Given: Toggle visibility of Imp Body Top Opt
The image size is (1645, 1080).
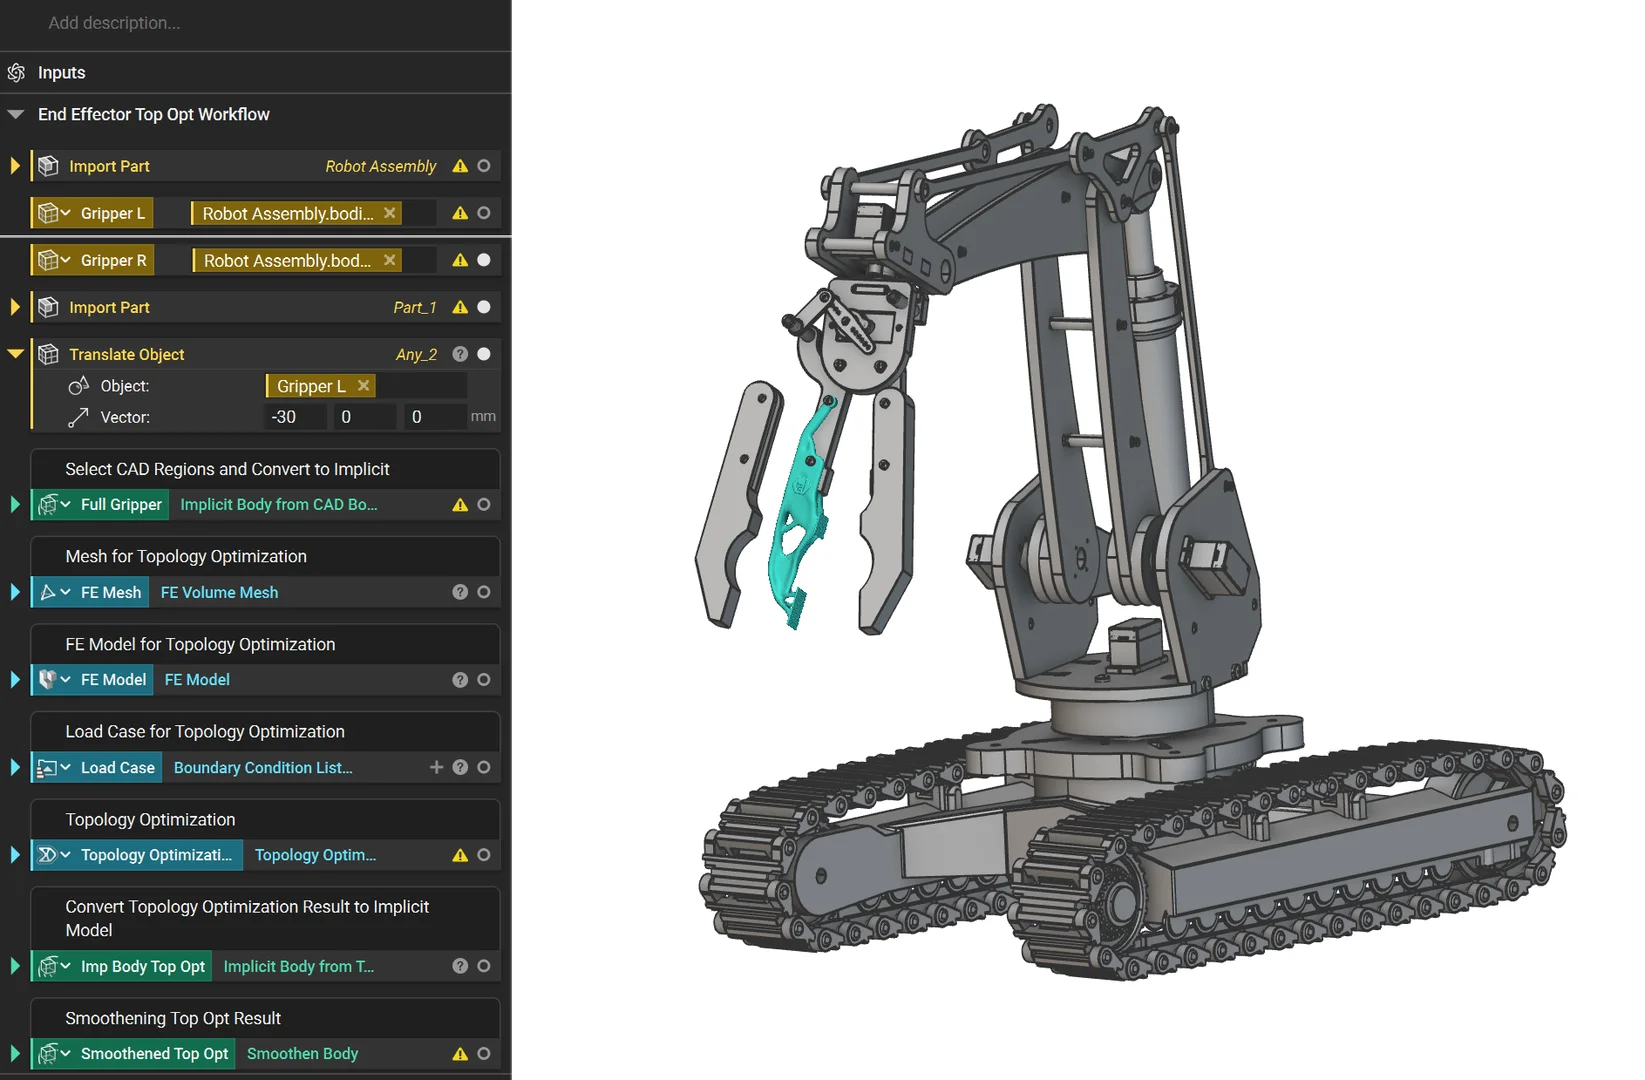Looking at the screenshot, I should click(x=484, y=966).
